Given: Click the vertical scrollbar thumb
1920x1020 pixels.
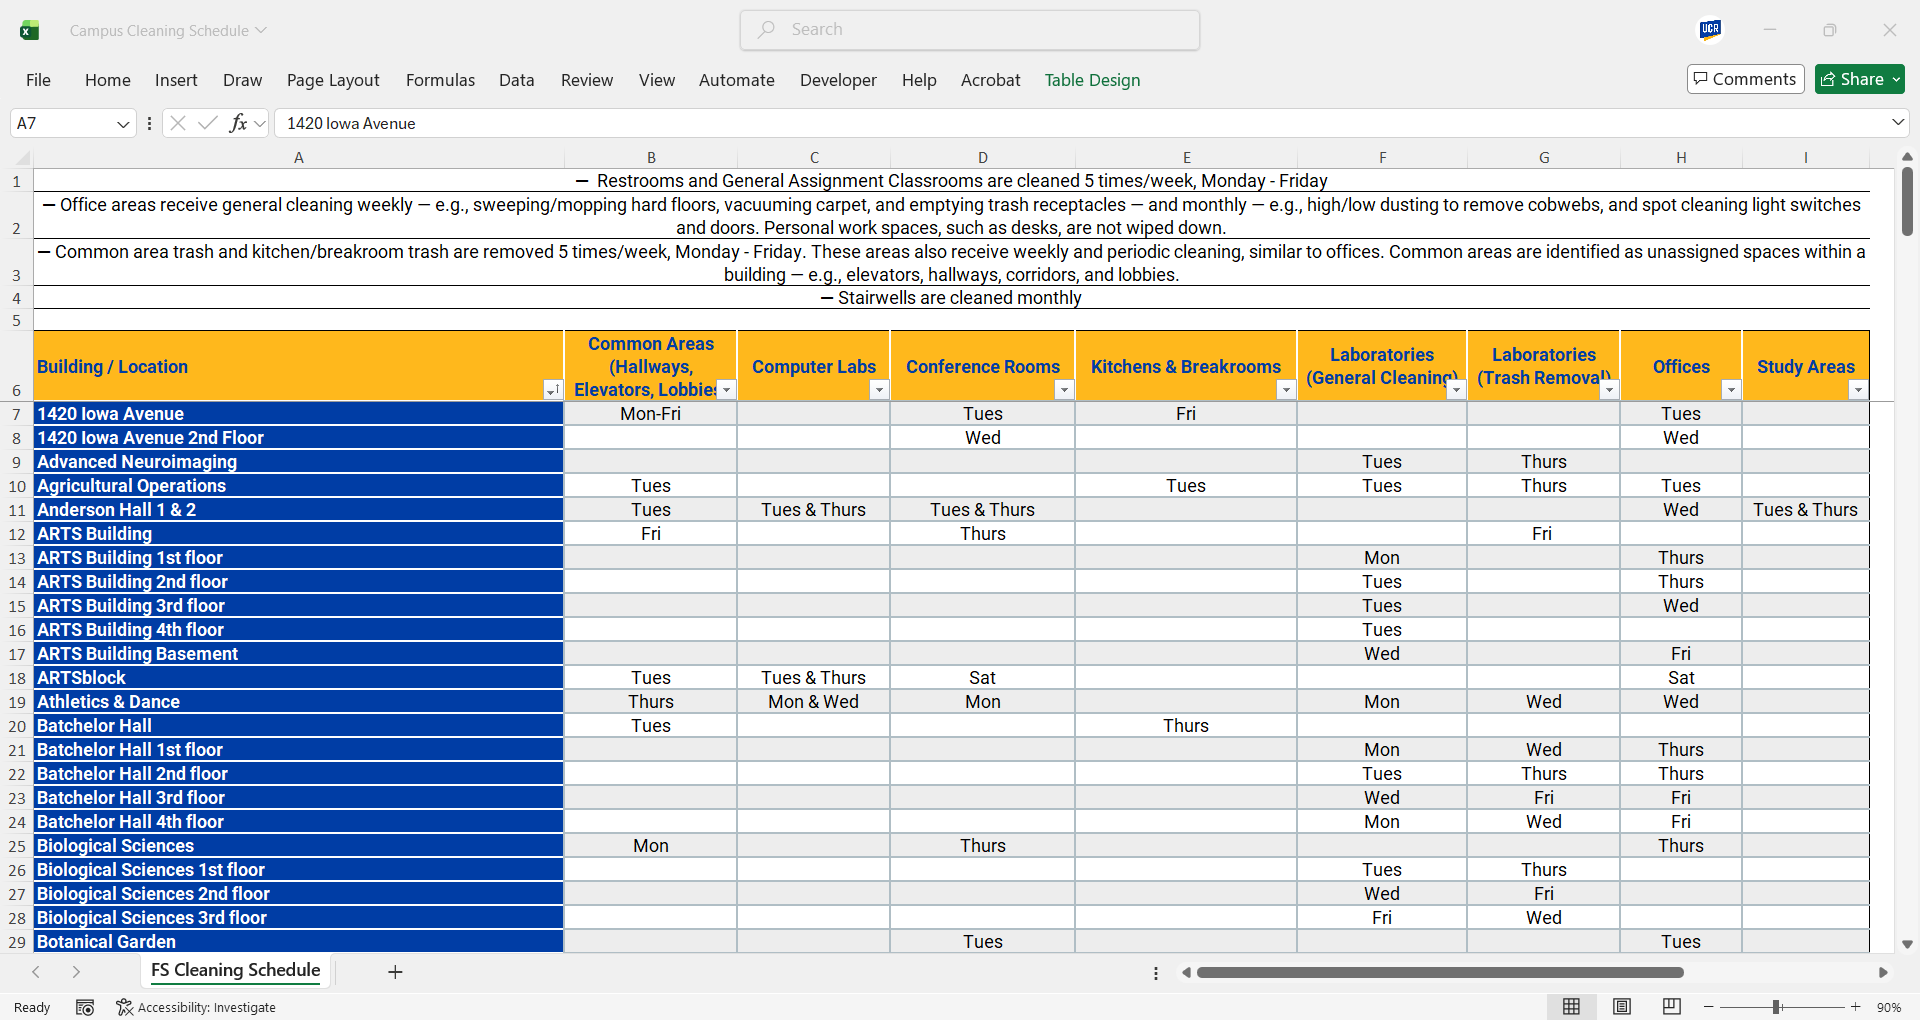Looking at the screenshot, I should pos(1907,201).
